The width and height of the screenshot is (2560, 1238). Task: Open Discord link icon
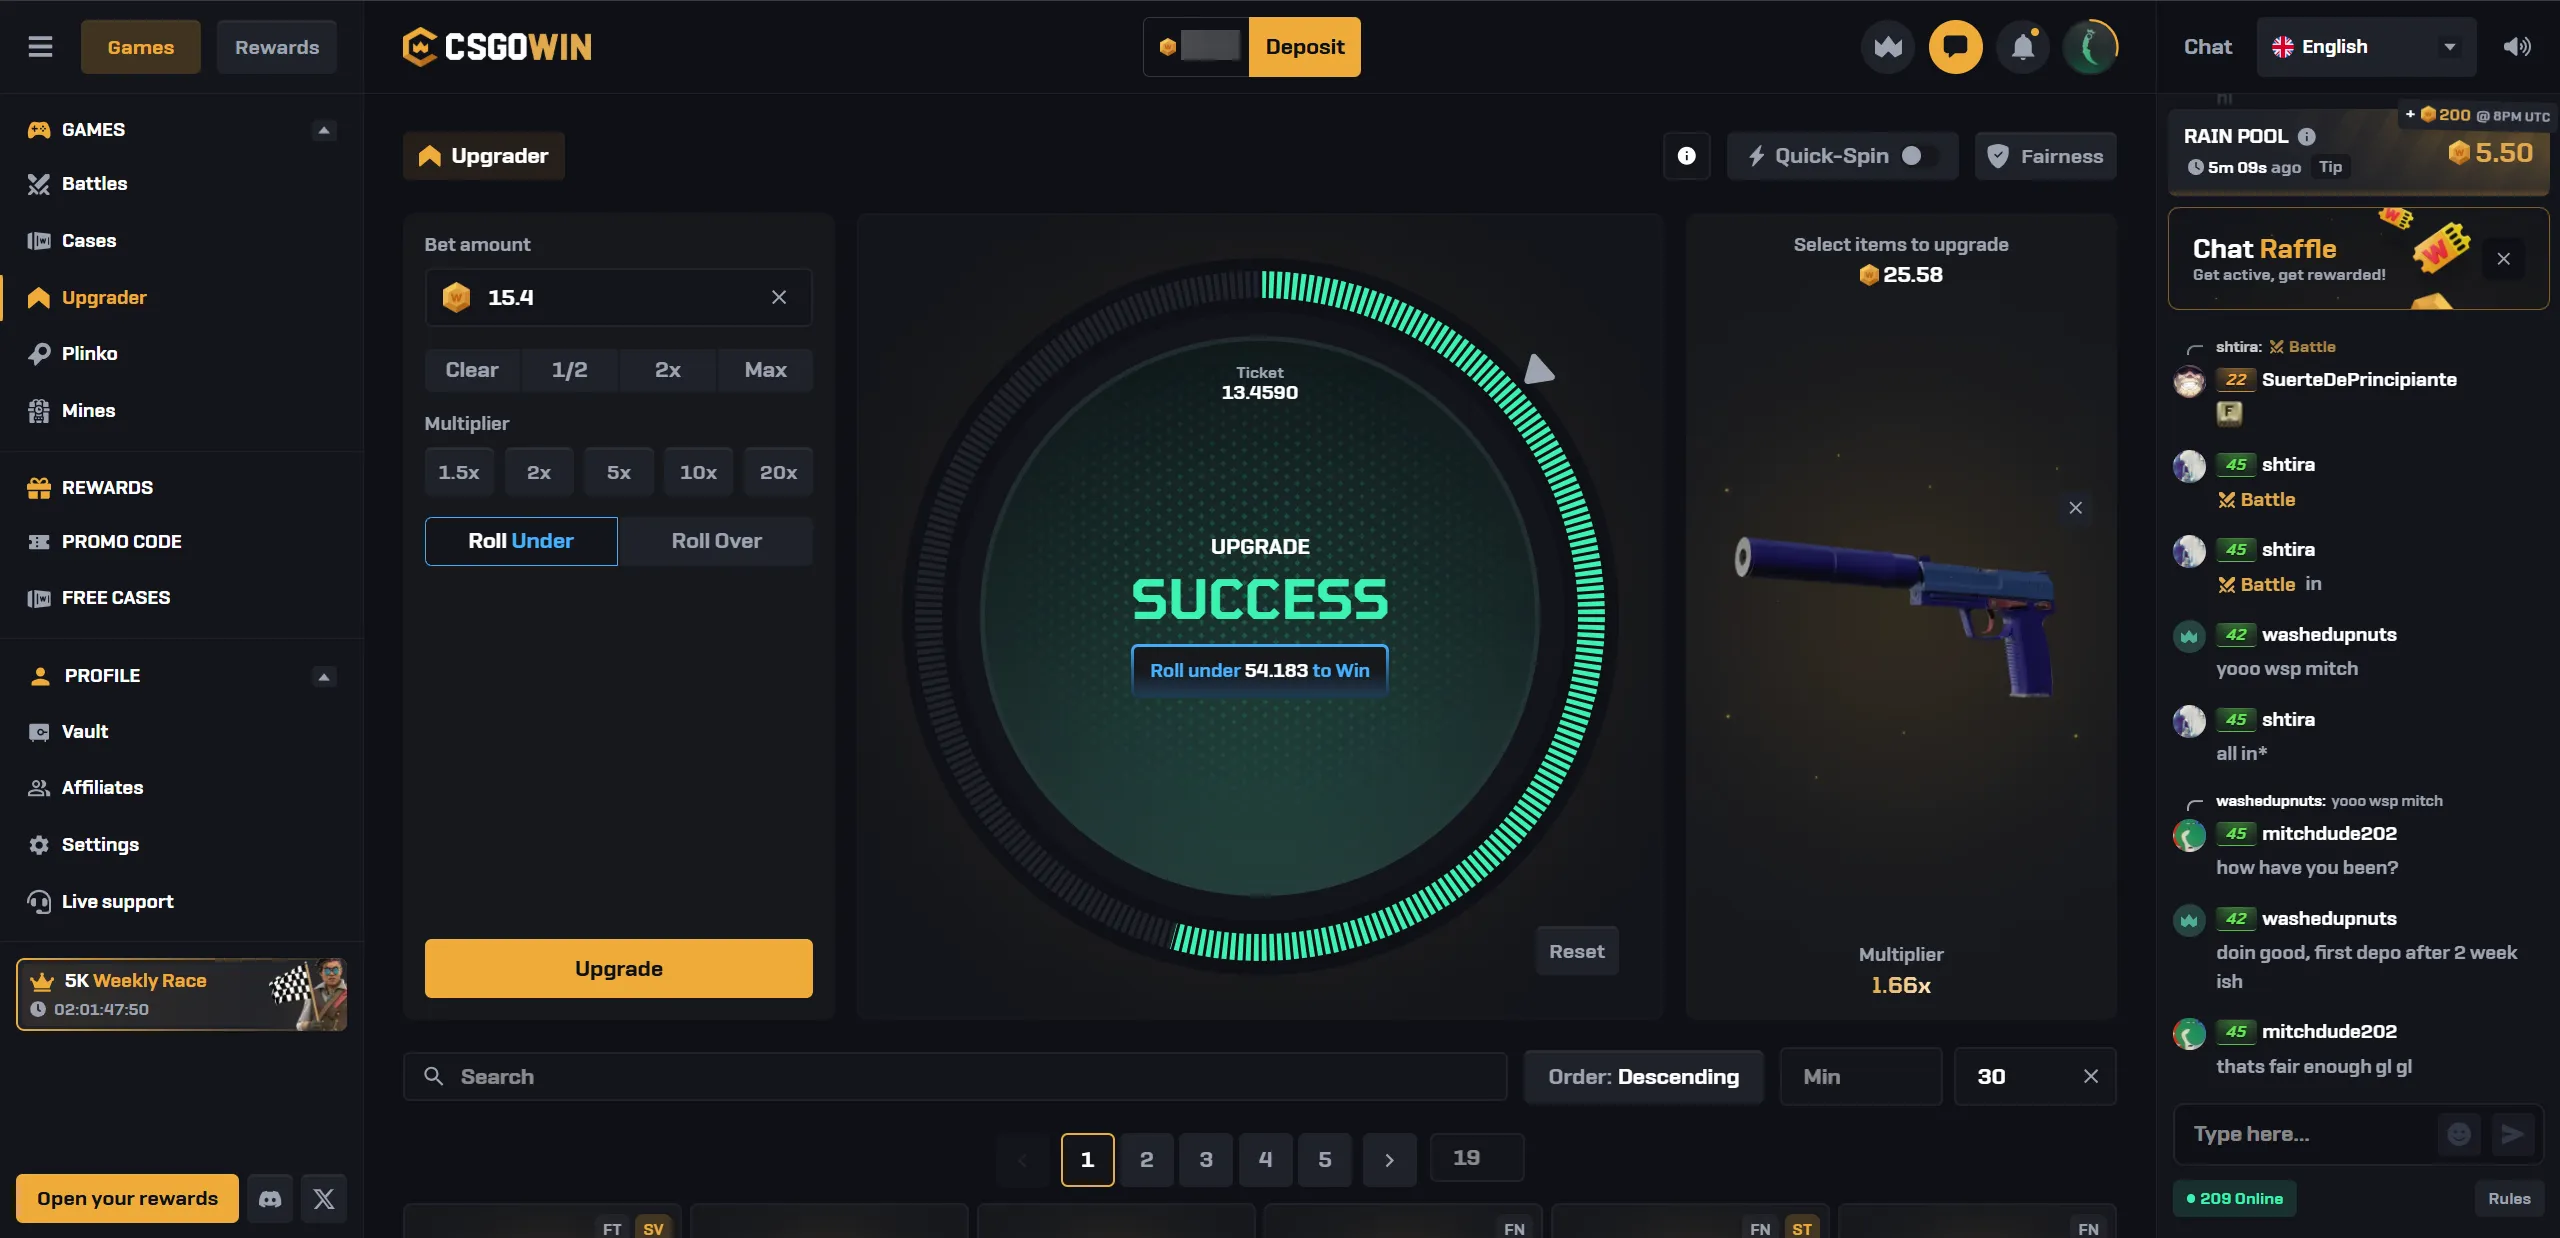[270, 1198]
